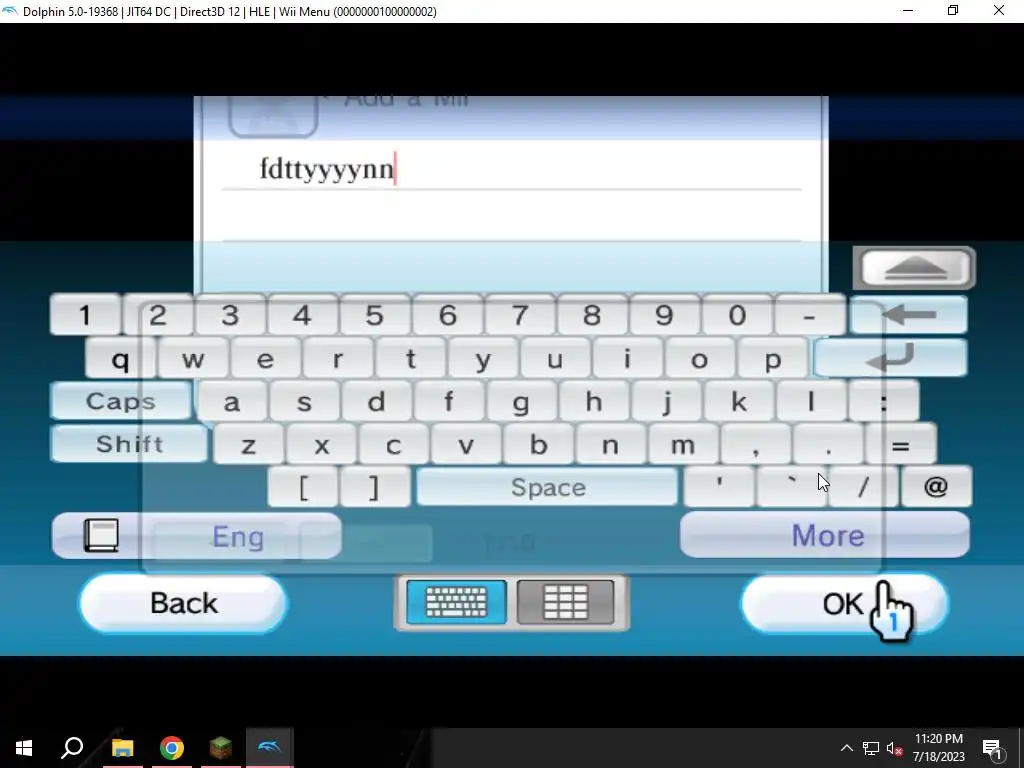
Task: Switch to QWERTY keyboard layout icon
Action: [456, 601]
